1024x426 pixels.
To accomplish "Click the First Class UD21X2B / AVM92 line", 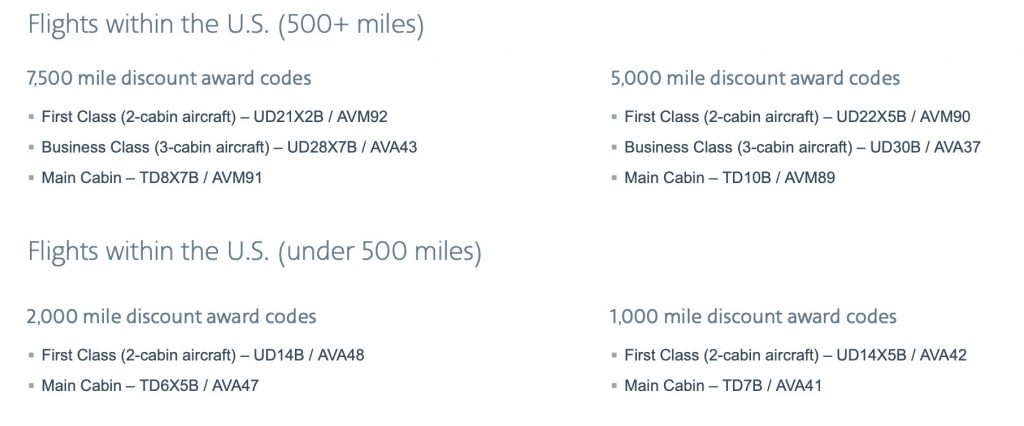I will pos(214,117).
